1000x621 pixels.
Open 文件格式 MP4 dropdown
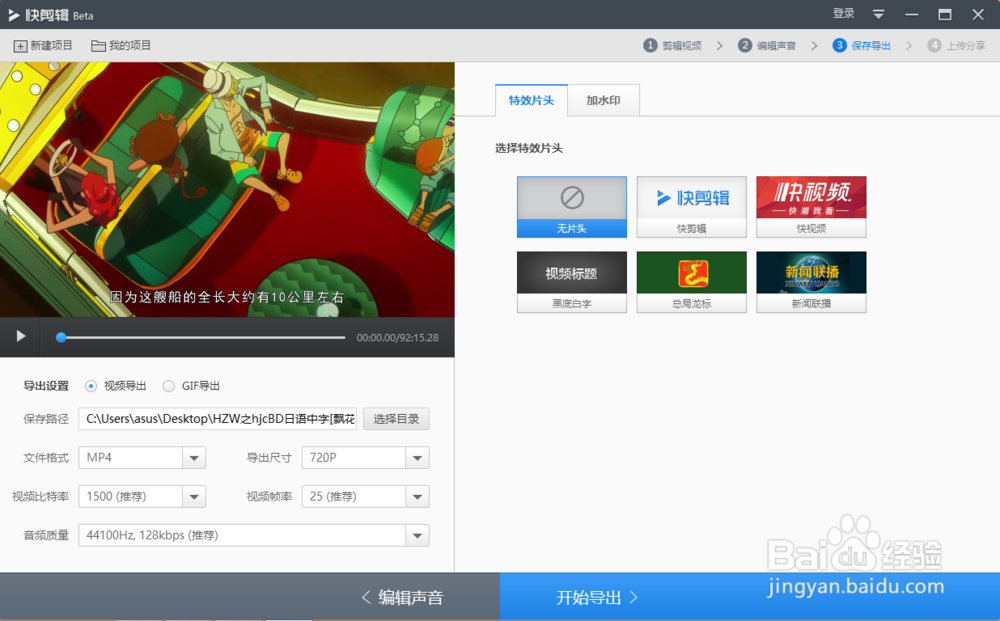142,458
